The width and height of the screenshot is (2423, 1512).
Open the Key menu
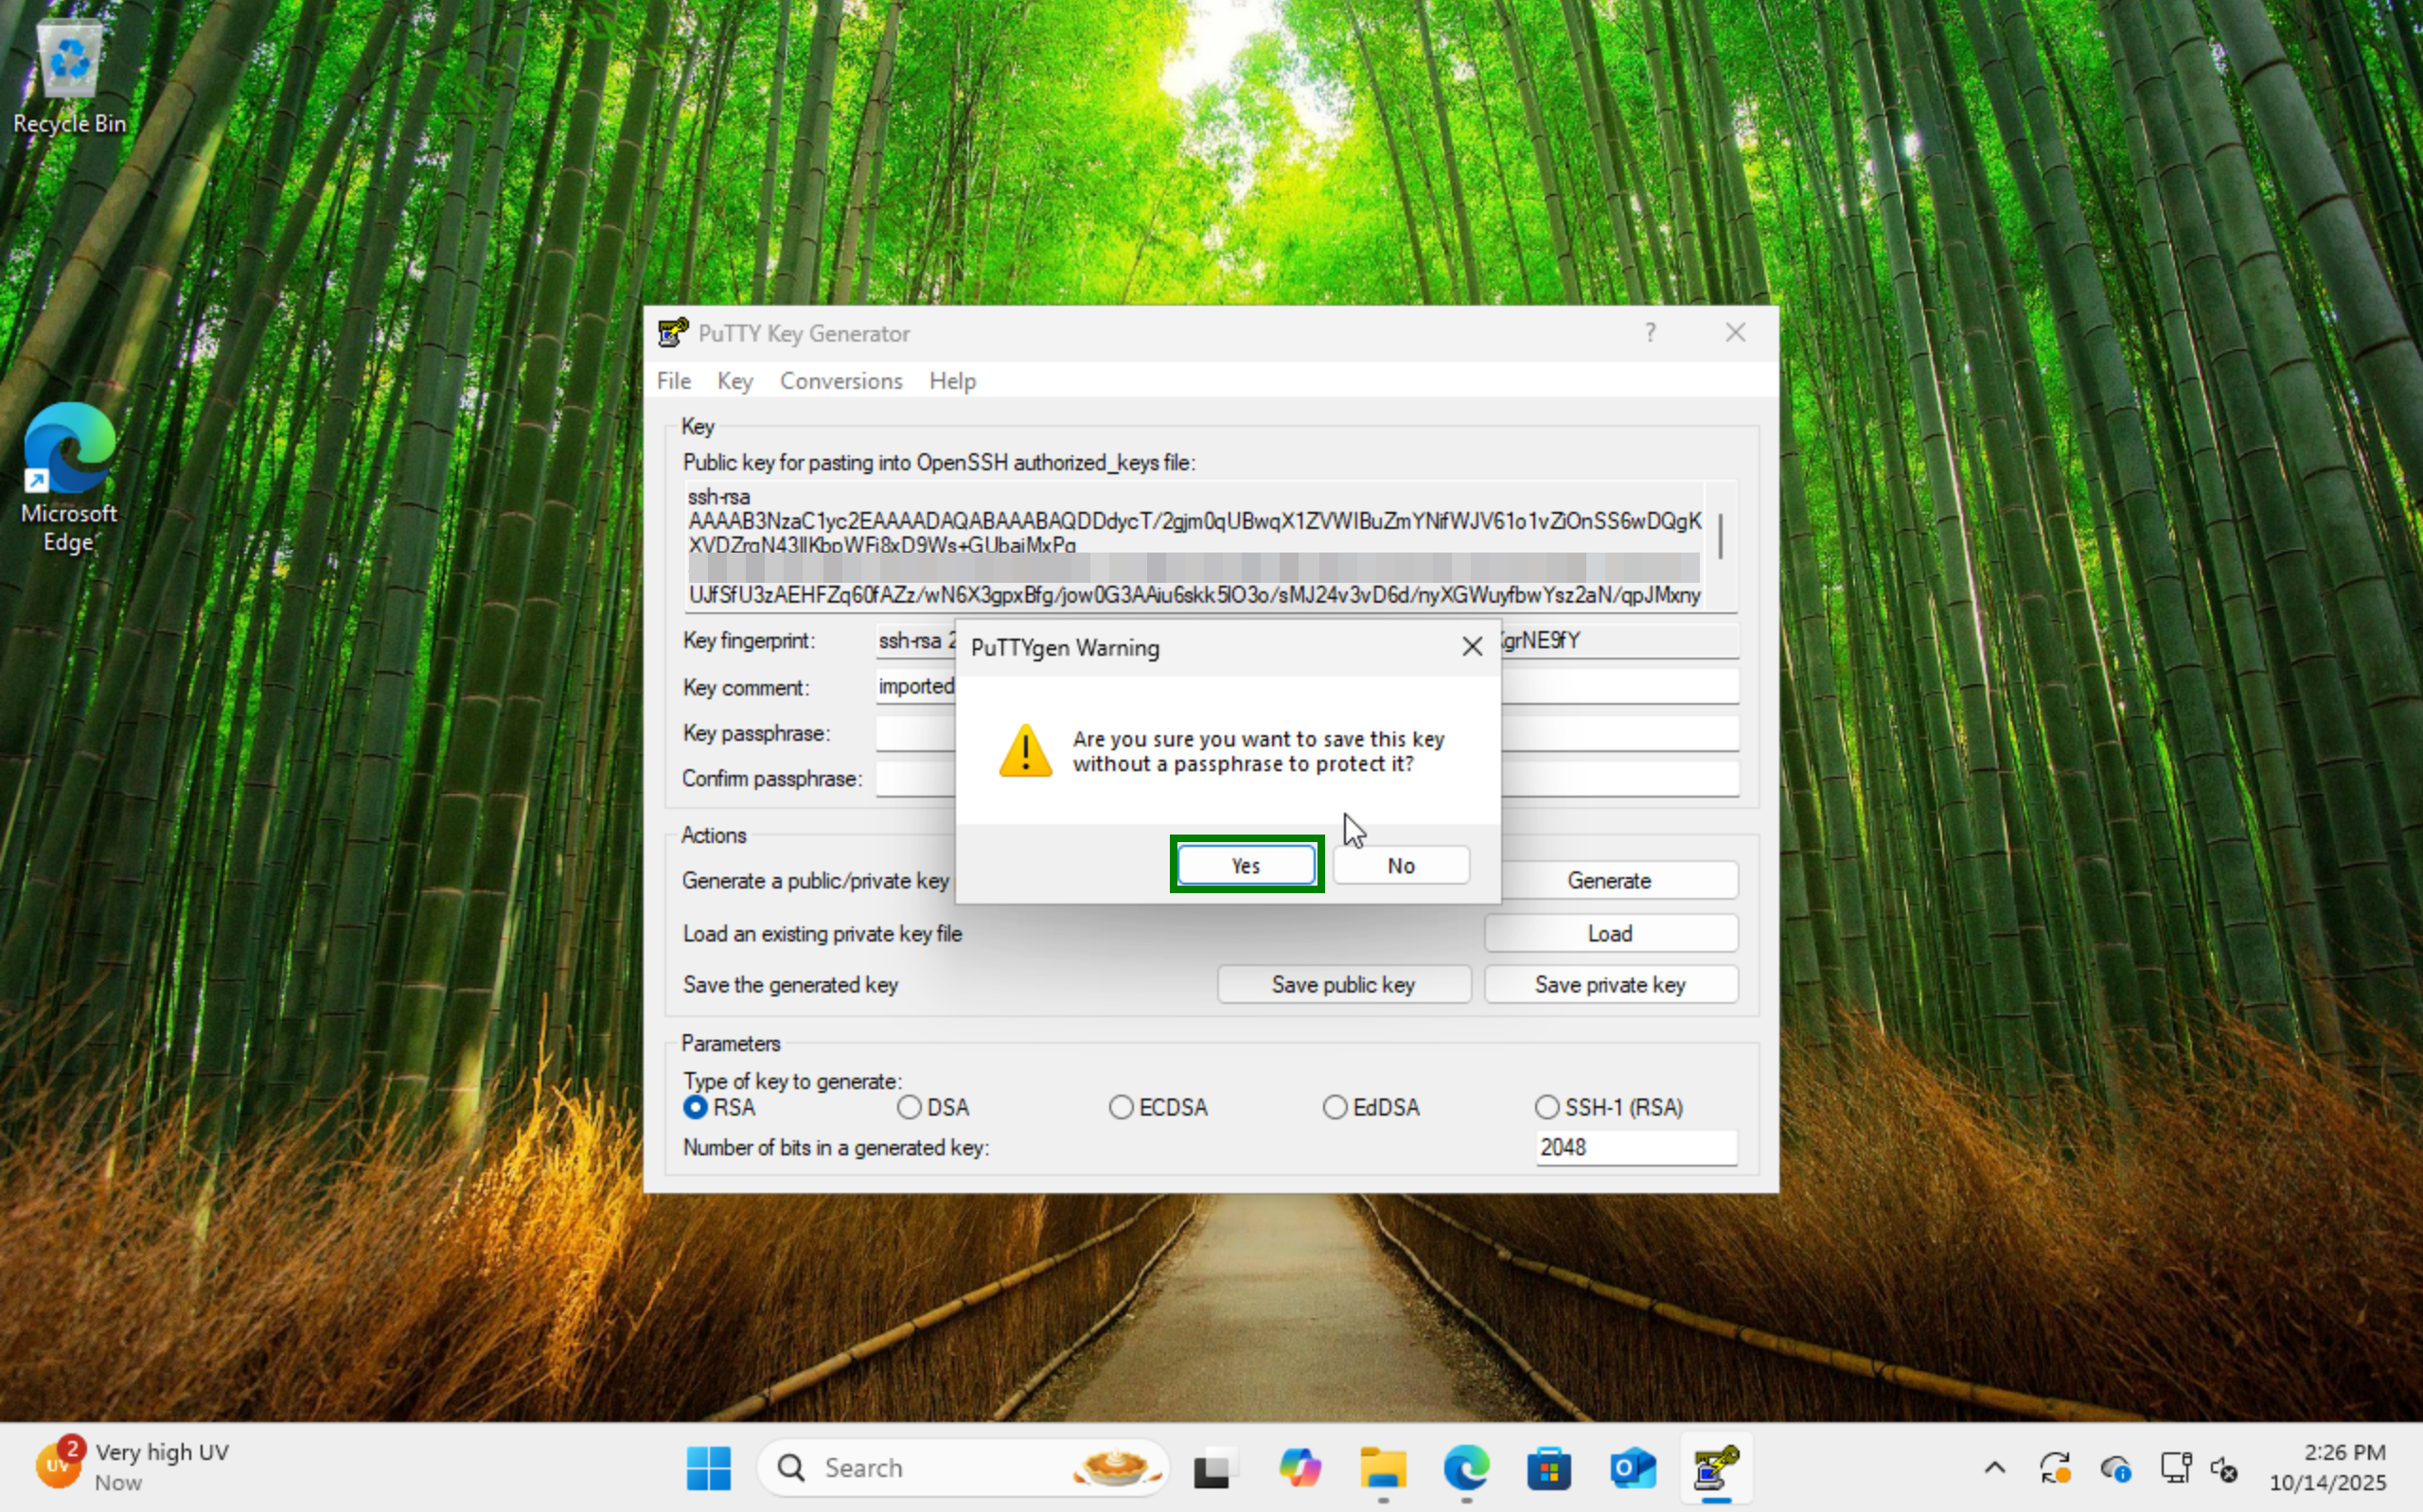pos(734,381)
